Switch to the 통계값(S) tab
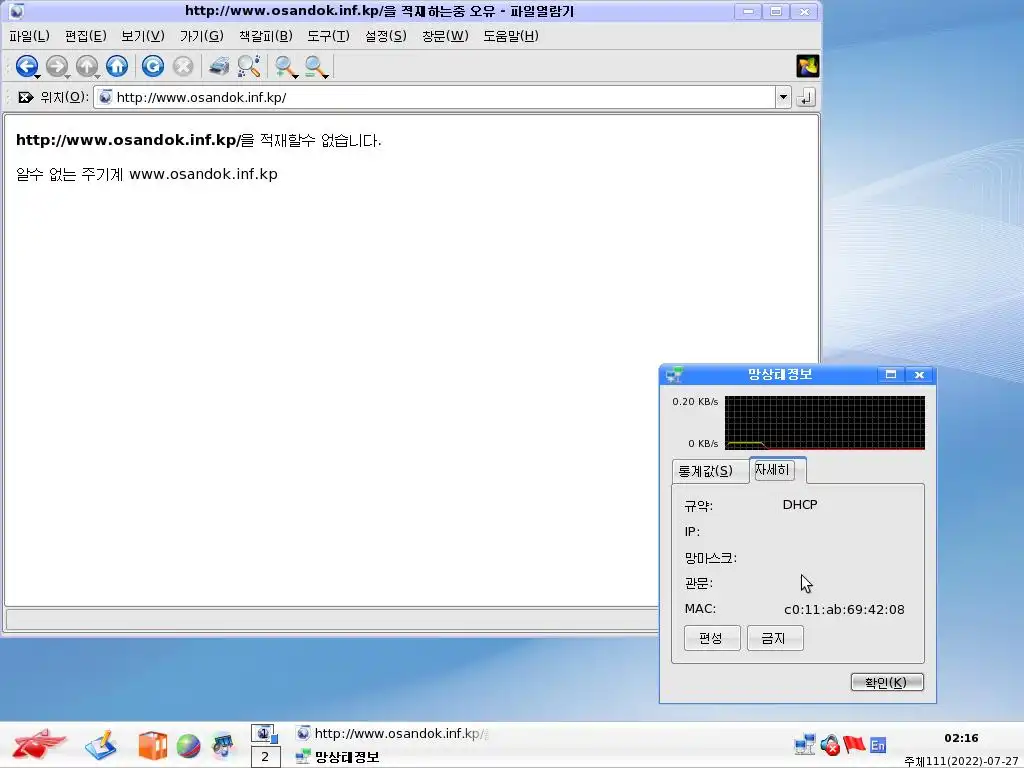 [710, 471]
